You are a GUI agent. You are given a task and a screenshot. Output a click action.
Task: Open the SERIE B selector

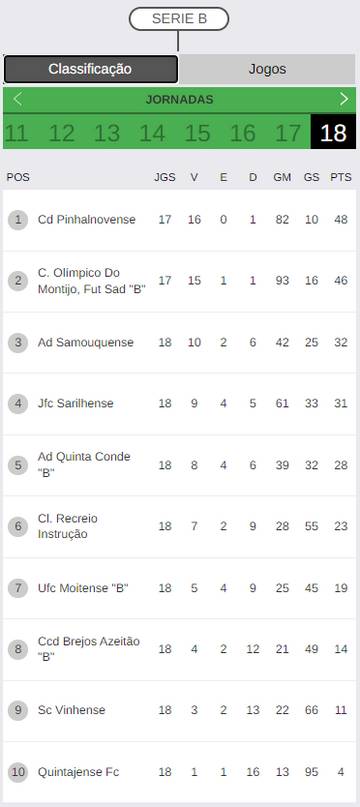tap(179, 19)
